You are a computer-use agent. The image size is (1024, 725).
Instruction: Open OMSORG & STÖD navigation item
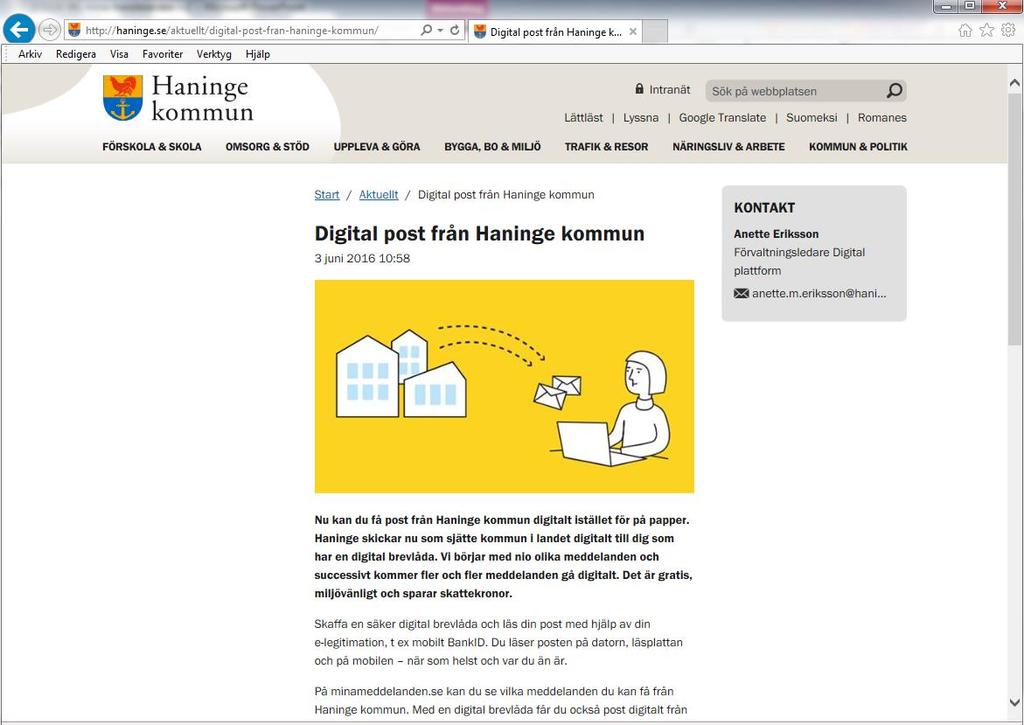click(267, 147)
